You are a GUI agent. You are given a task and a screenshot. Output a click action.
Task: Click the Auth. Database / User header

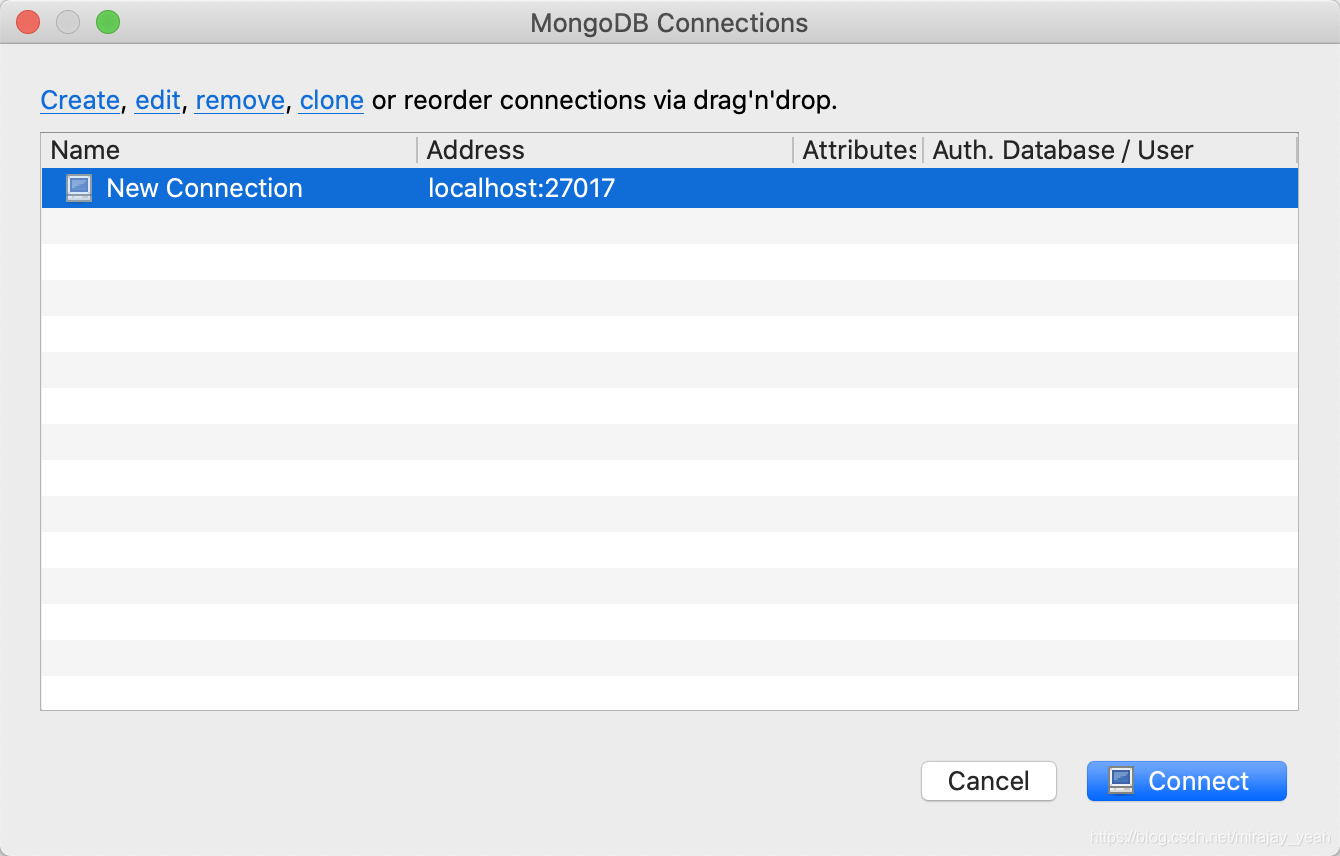[1110, 150]
